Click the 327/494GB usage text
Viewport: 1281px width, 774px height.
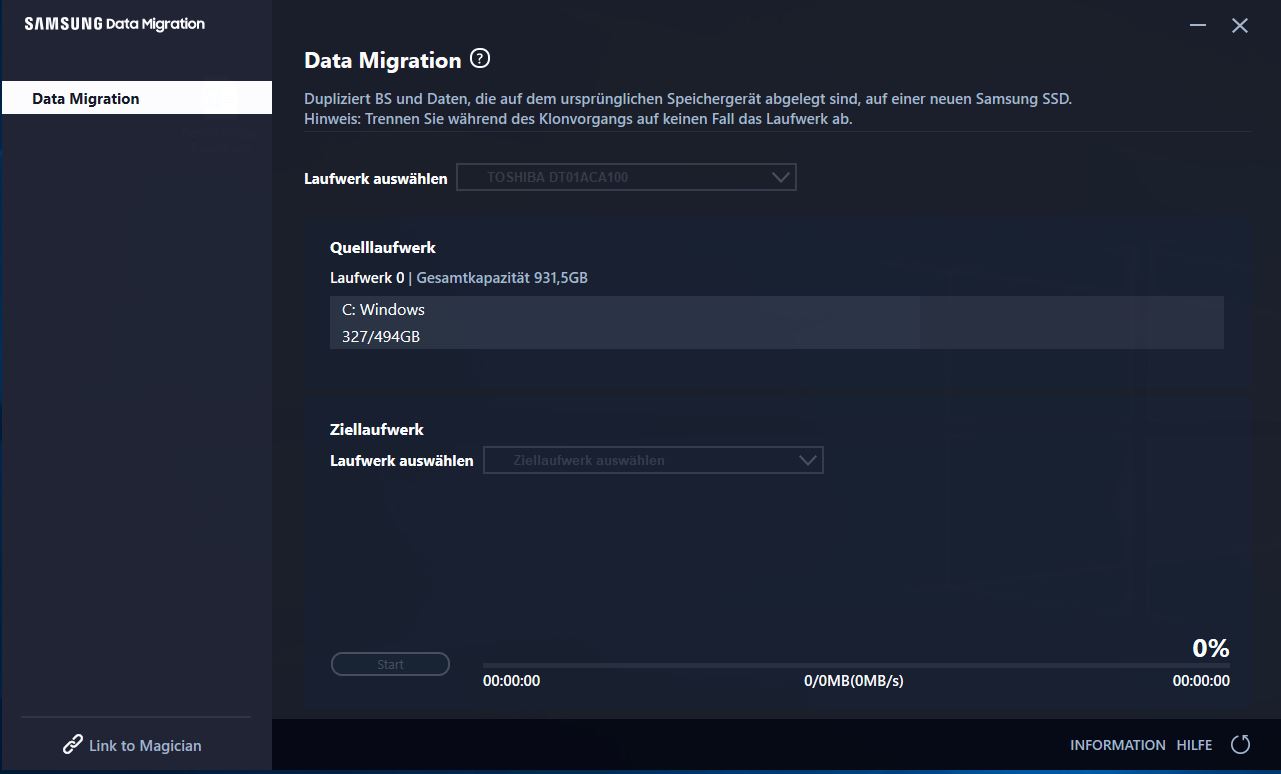point(381,337)
